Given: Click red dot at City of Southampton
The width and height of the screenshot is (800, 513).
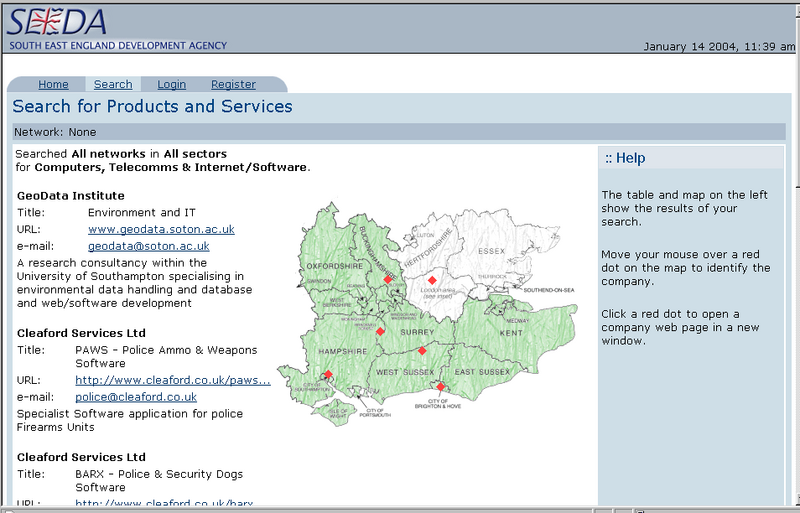Looking at the screenshot, I should click(328, 374).
